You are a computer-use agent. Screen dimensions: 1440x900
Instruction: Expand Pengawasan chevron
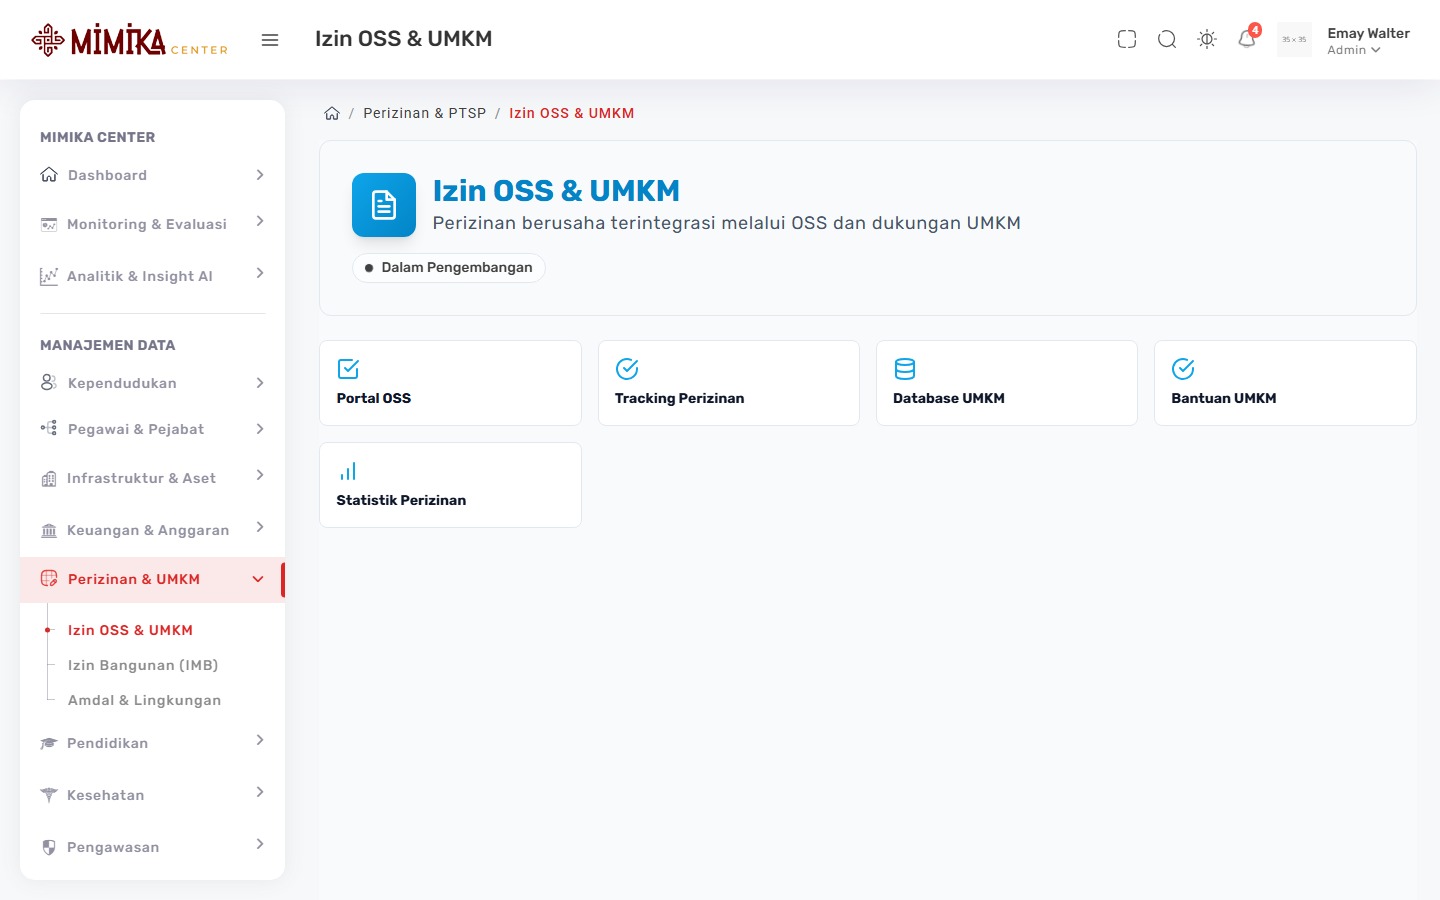coord(260,844)
